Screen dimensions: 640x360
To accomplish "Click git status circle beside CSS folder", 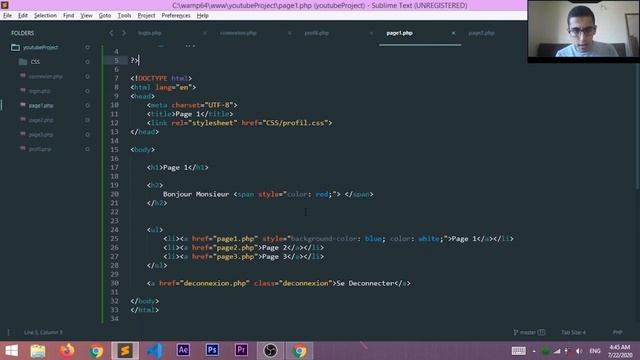I will point(87,62).
